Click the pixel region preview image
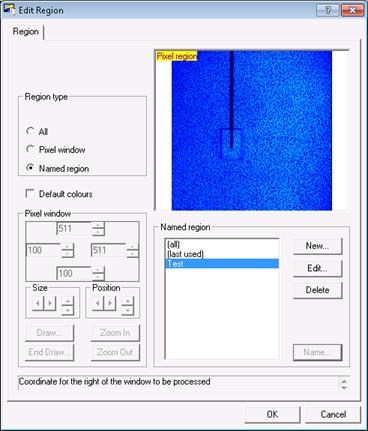368x431 pixels. (252, 130)
